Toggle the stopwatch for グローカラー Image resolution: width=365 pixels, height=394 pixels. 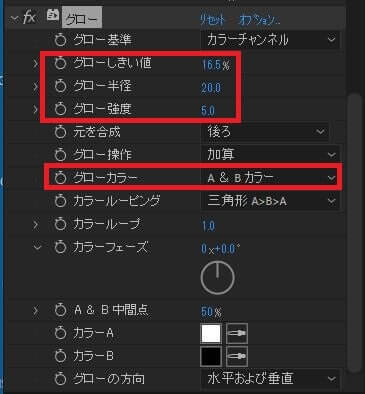click(61, 178)
